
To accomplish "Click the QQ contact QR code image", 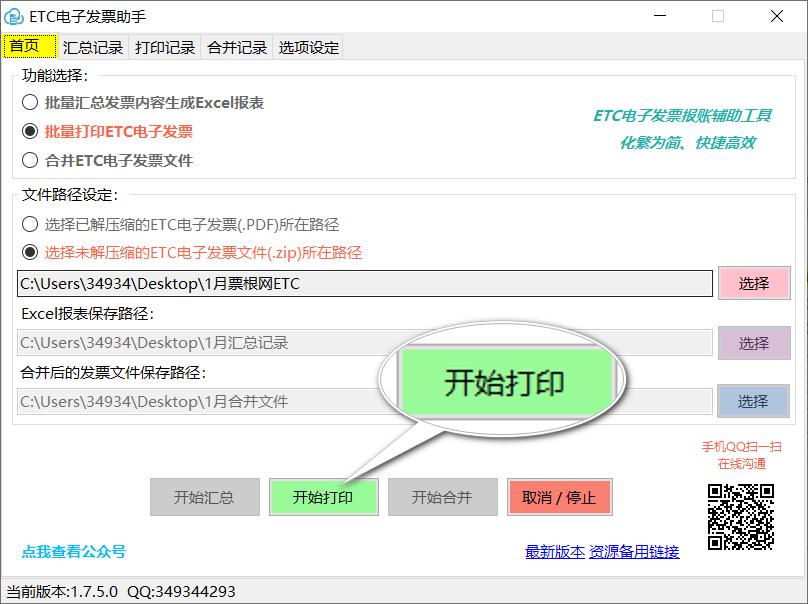I will [740, 517].
